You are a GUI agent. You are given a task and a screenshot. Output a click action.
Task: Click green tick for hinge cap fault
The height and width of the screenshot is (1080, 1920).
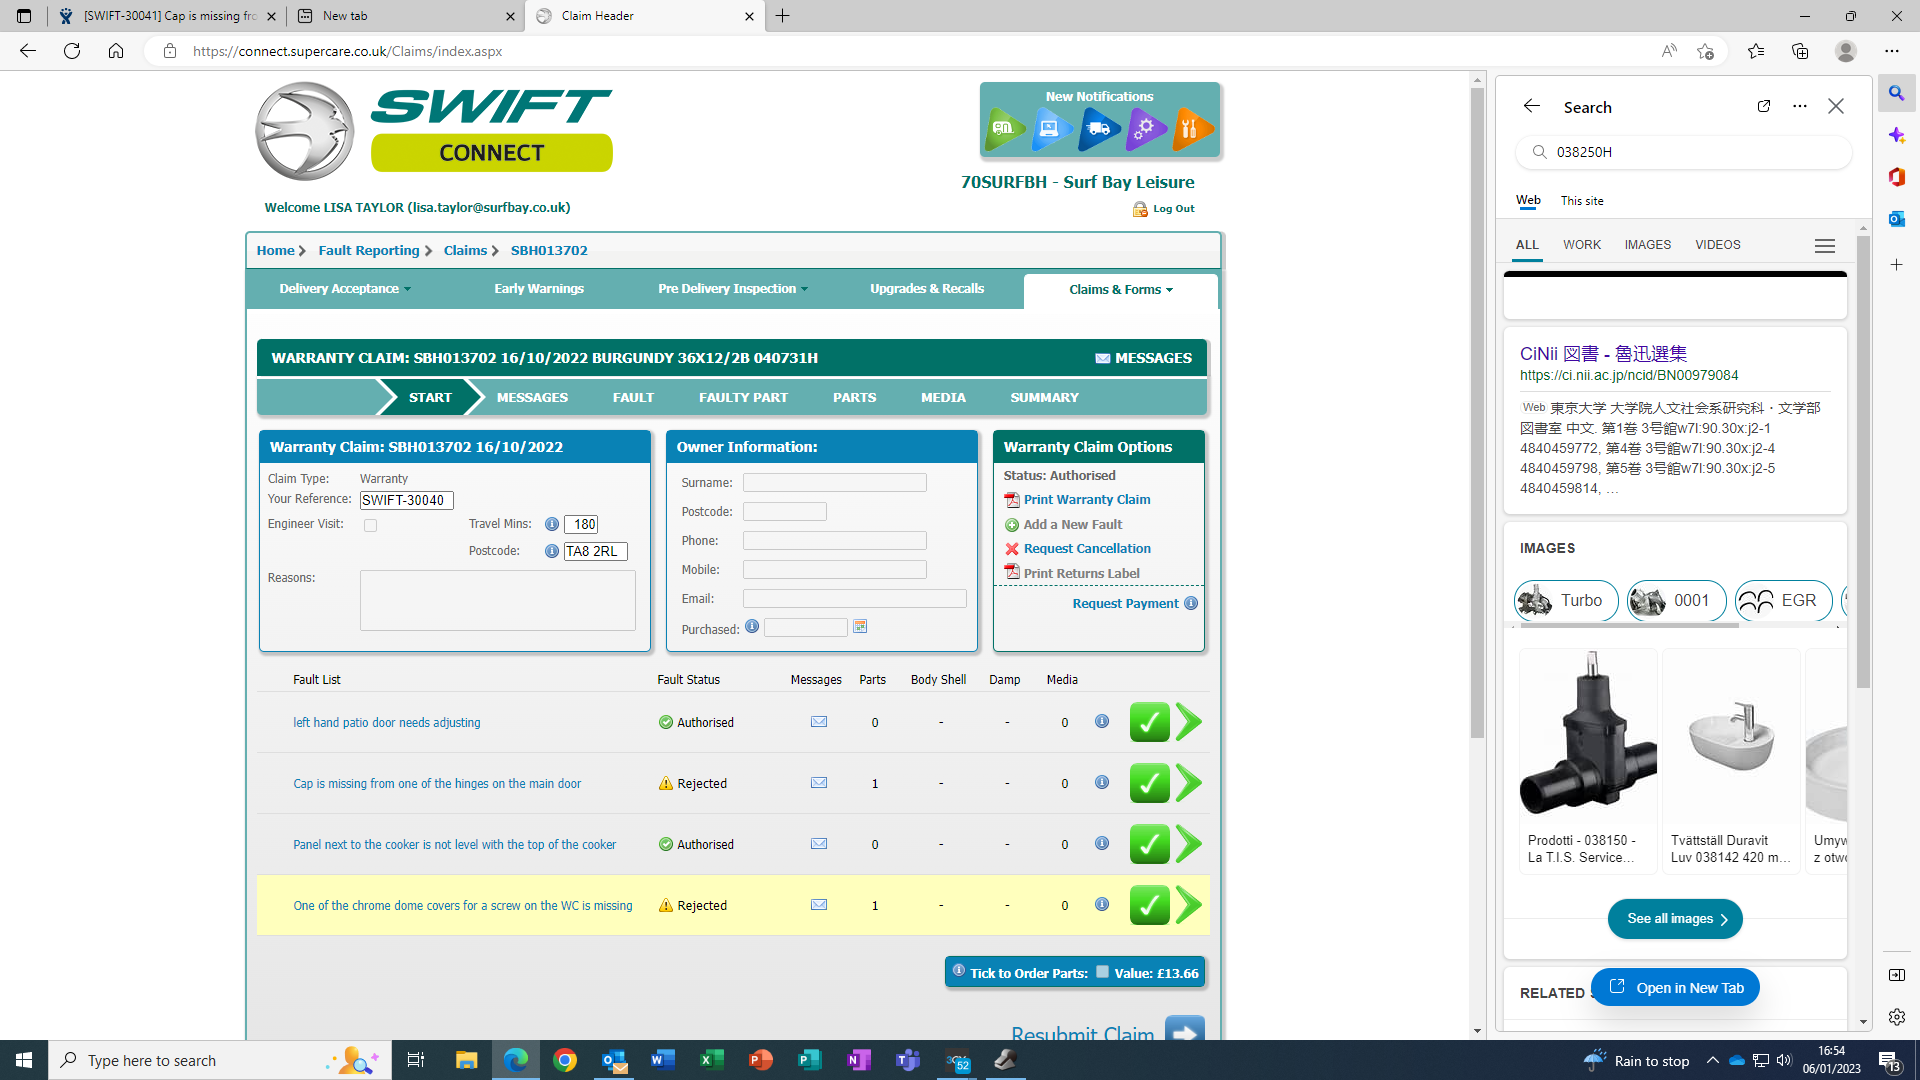point(1149,783)
